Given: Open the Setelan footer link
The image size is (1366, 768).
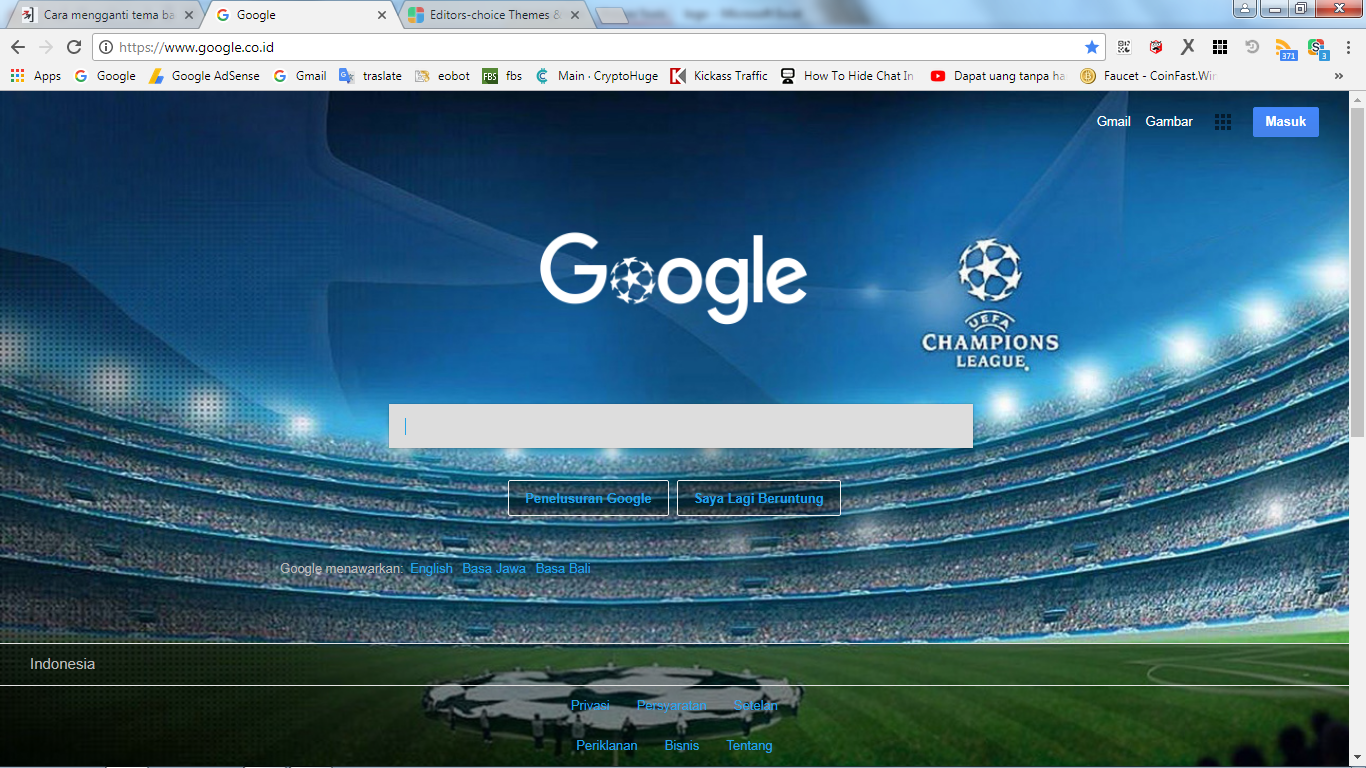Looking at the screenshot, I should (x=755, y=706).
